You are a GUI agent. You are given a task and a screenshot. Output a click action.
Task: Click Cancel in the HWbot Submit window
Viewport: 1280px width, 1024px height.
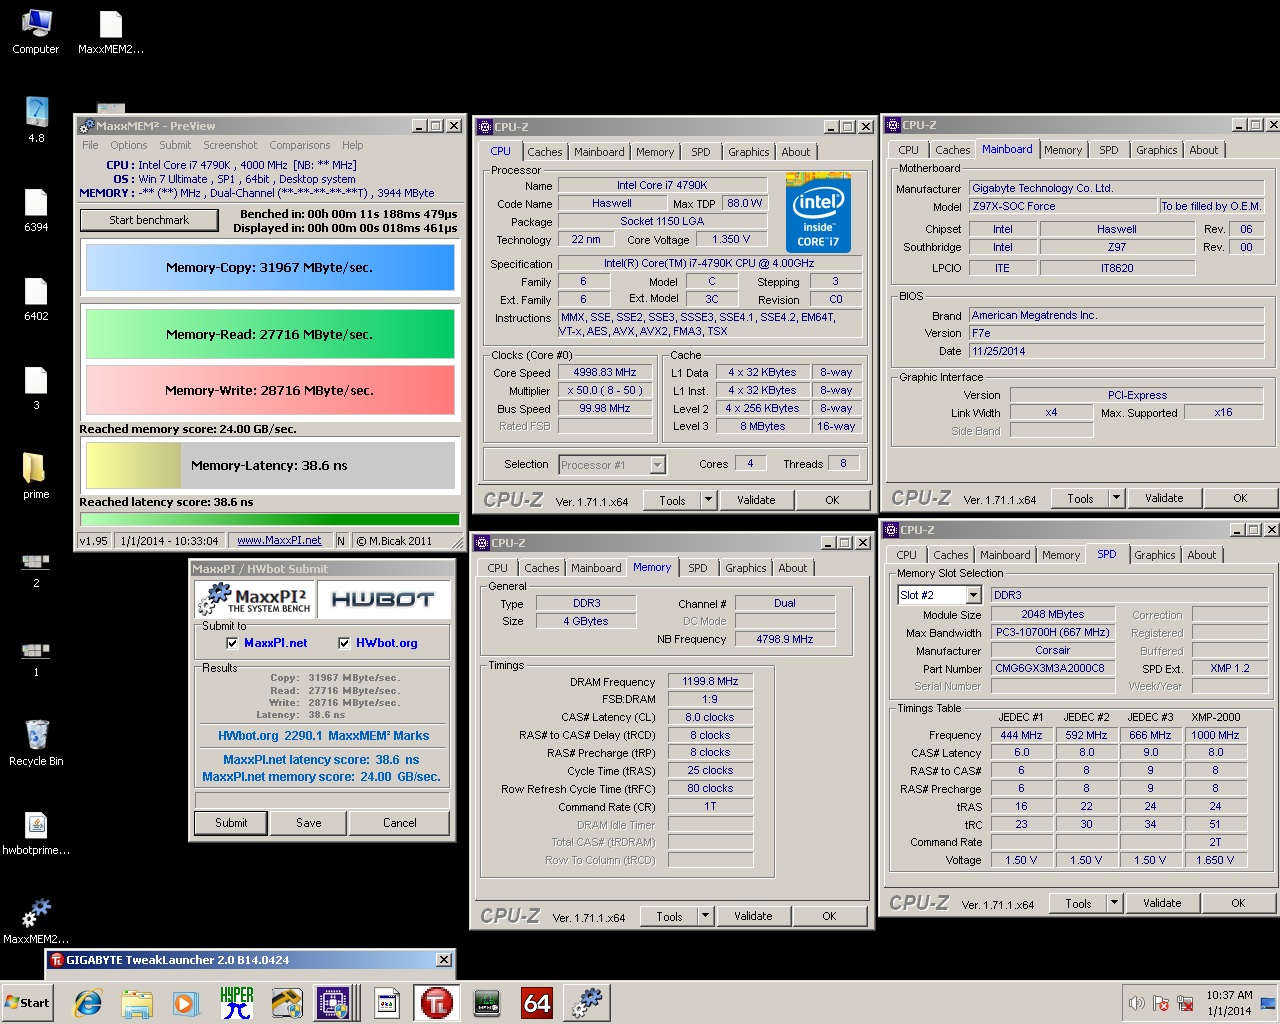coord(400,823)
